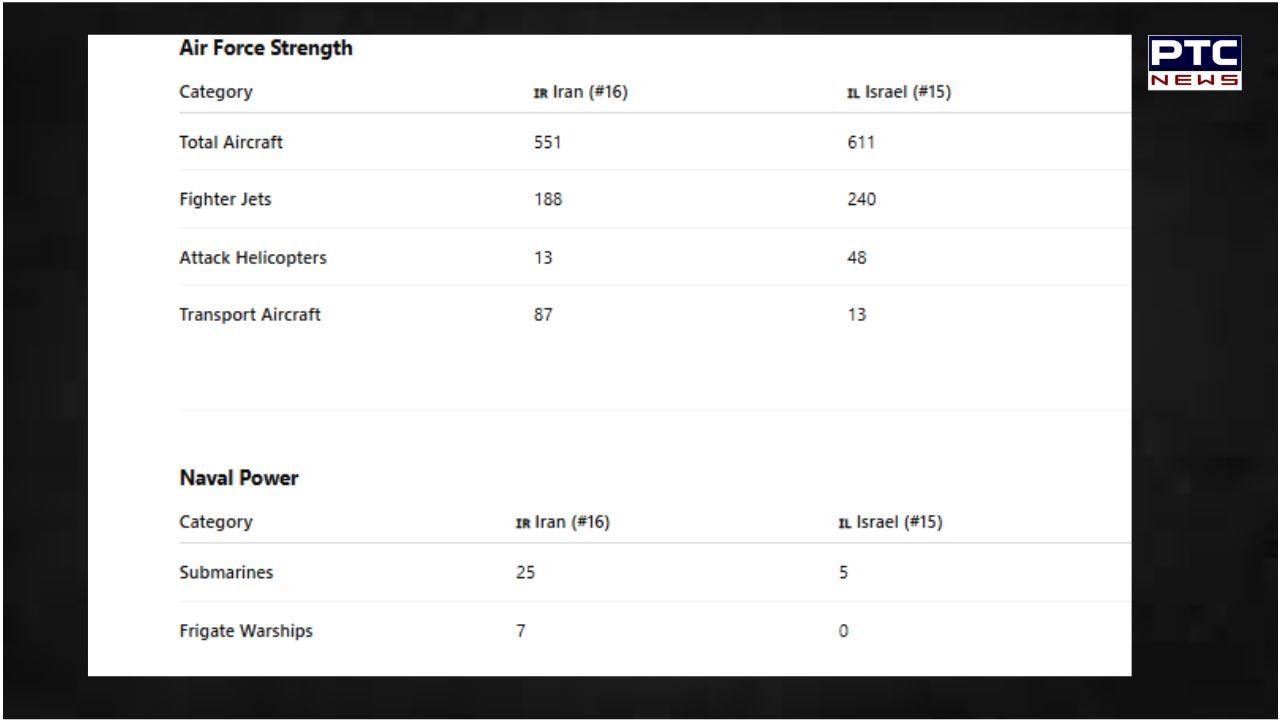This screenshot has width=1280, height=720.
Task: Click Israel (#15) header in Naval Power table
Action: [x=900, y=522]
